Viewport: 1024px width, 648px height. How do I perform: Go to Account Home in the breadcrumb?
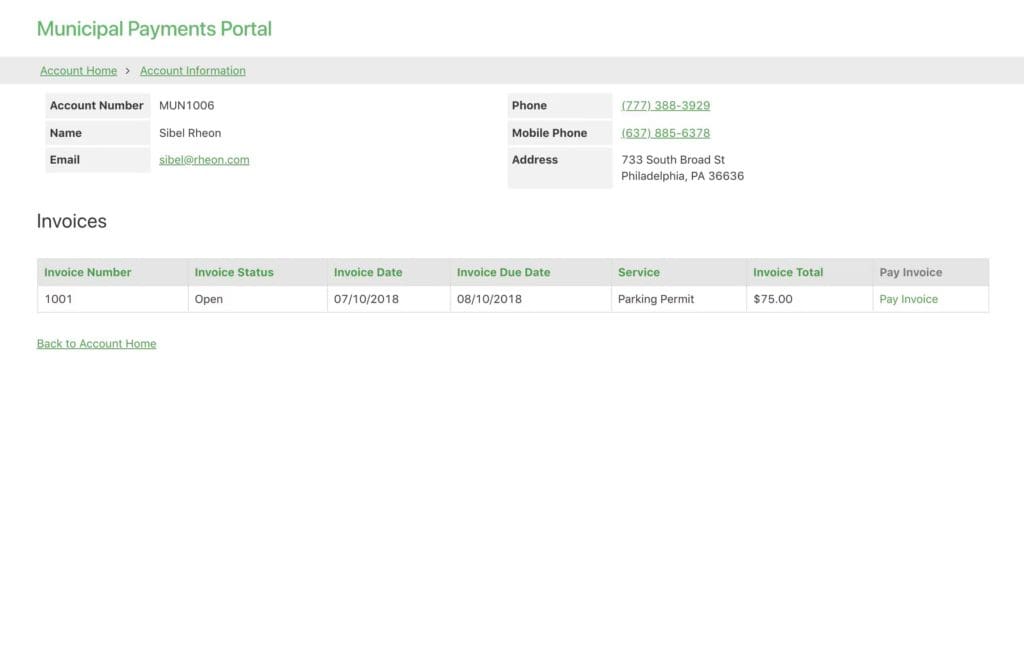[x=78, y=71]
